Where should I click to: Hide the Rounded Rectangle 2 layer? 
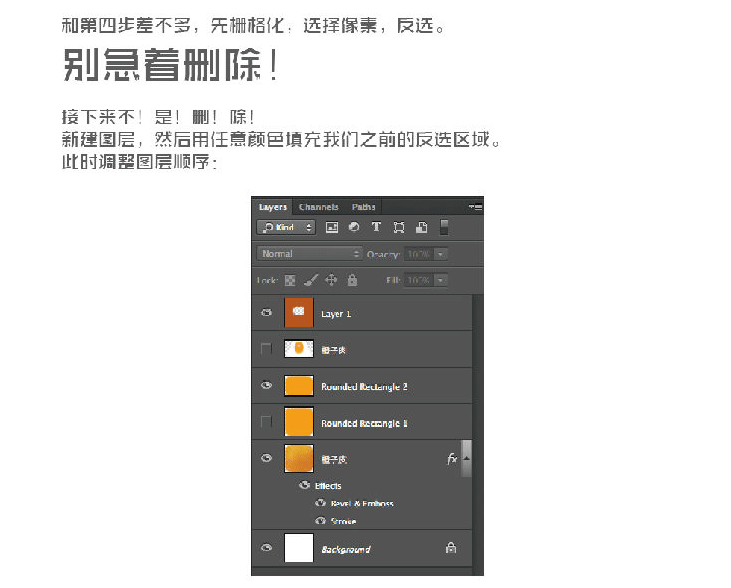click(267, 385)
